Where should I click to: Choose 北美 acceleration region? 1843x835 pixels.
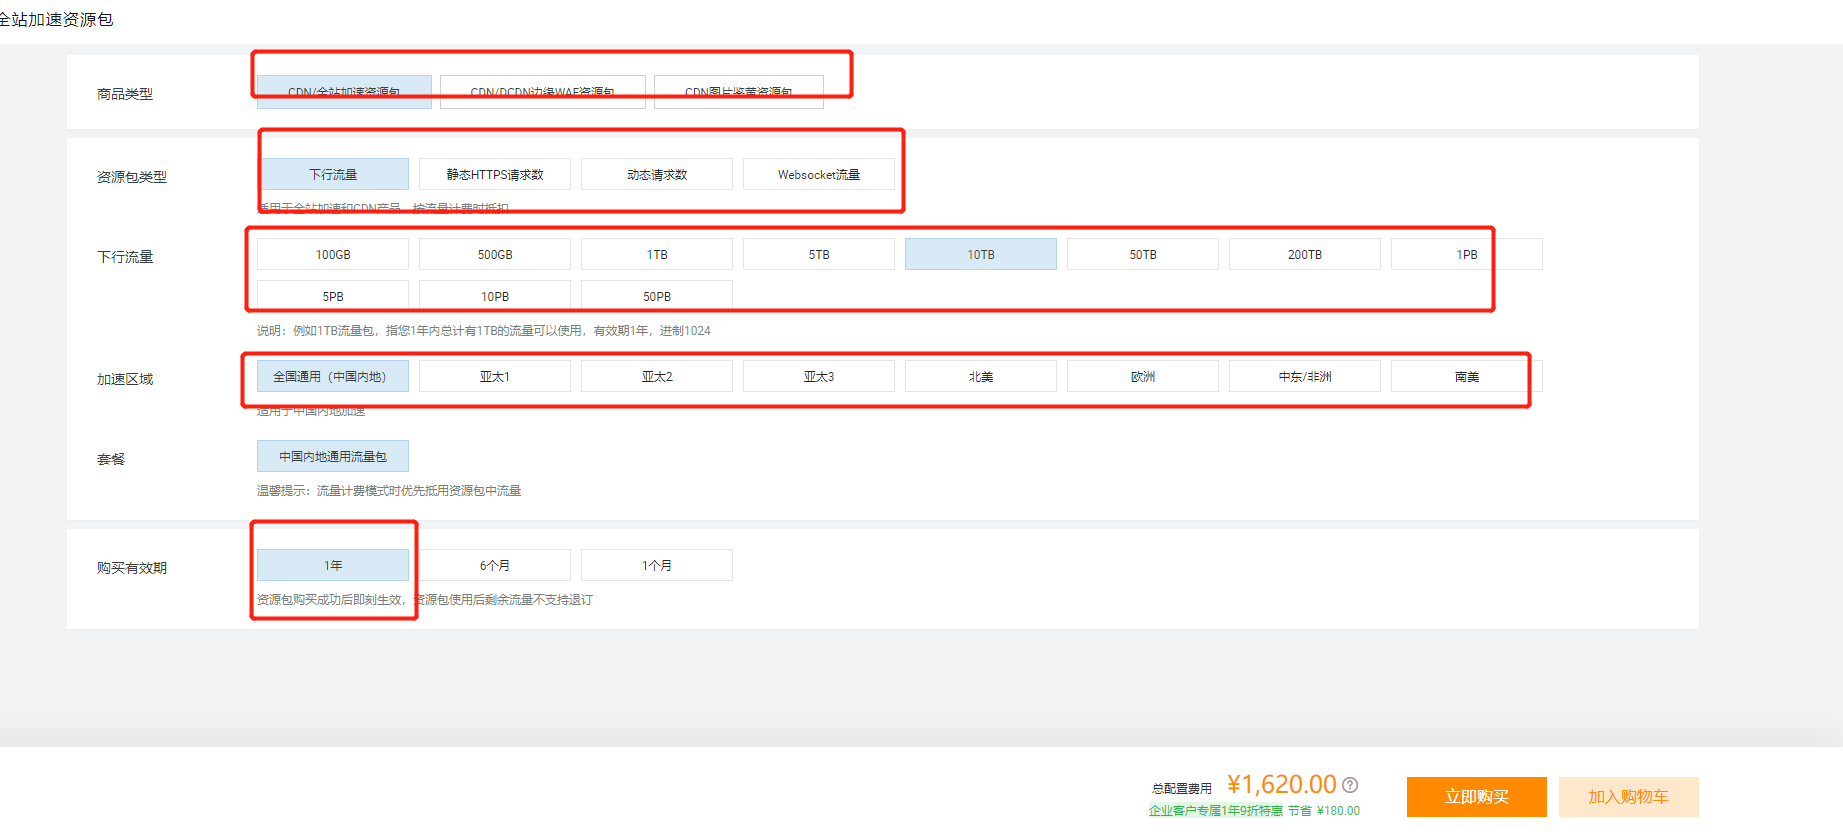click(x=981, y=377)
